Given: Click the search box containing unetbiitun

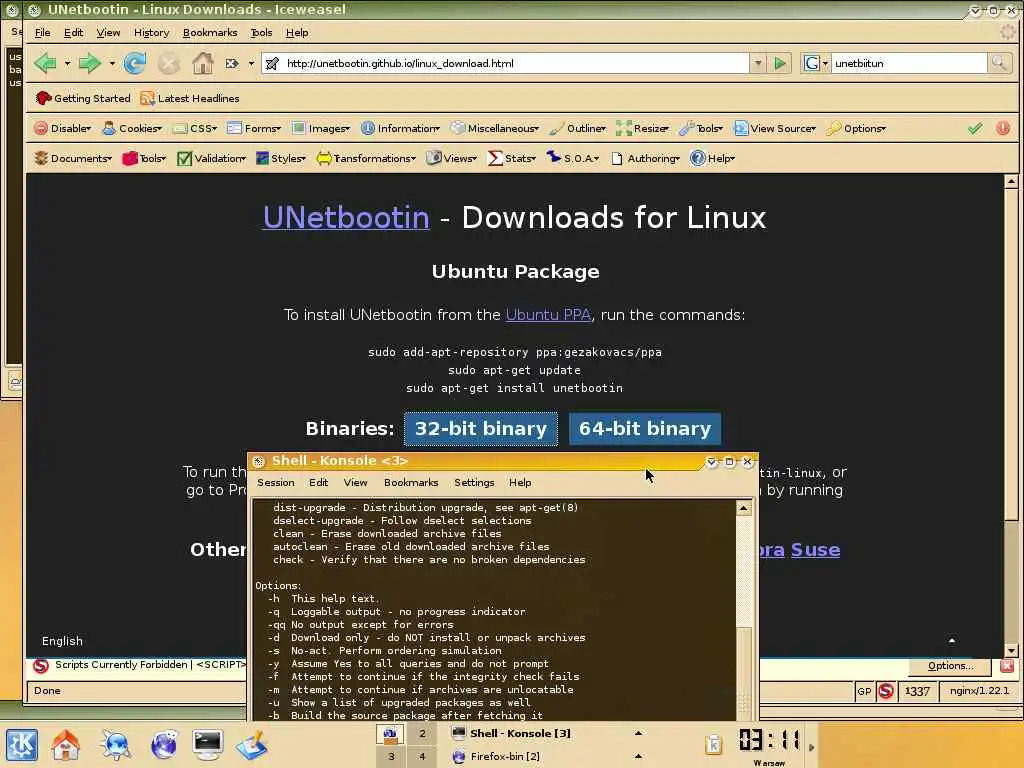Looking at the screenshot, I should tap(909, 63).
